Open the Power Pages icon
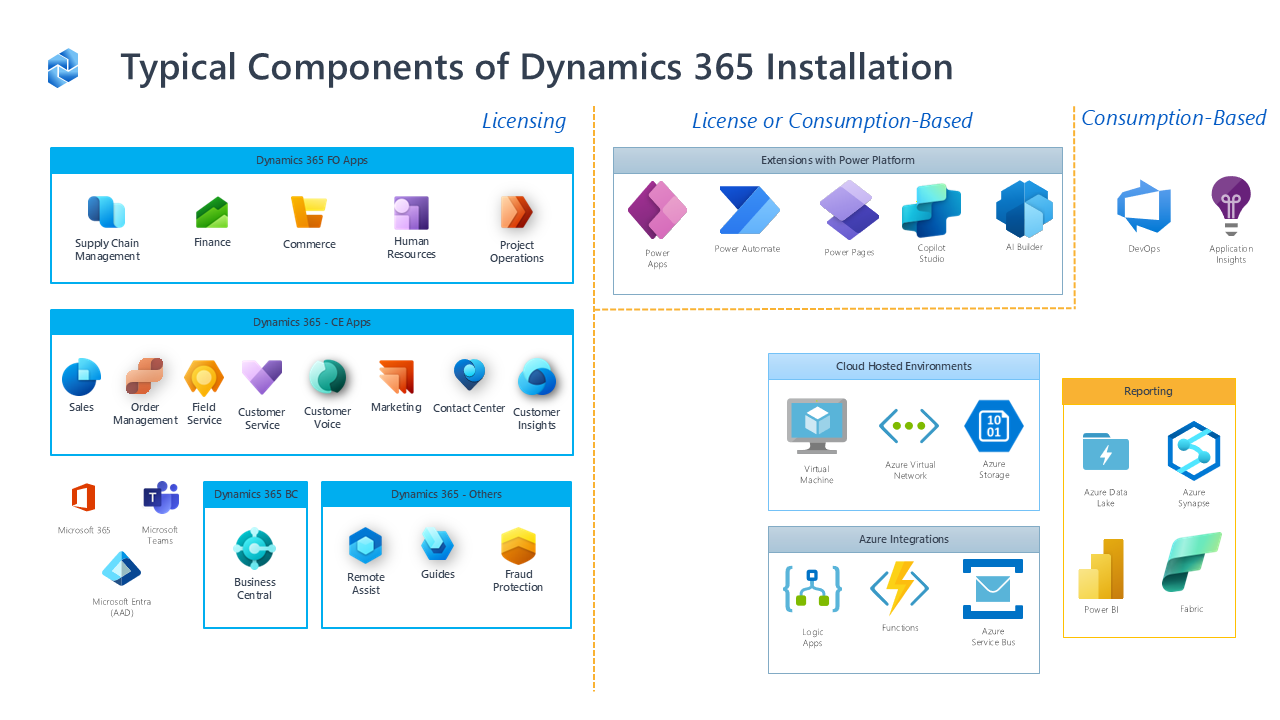This screenshot has width=1280, height=720. 849,211
